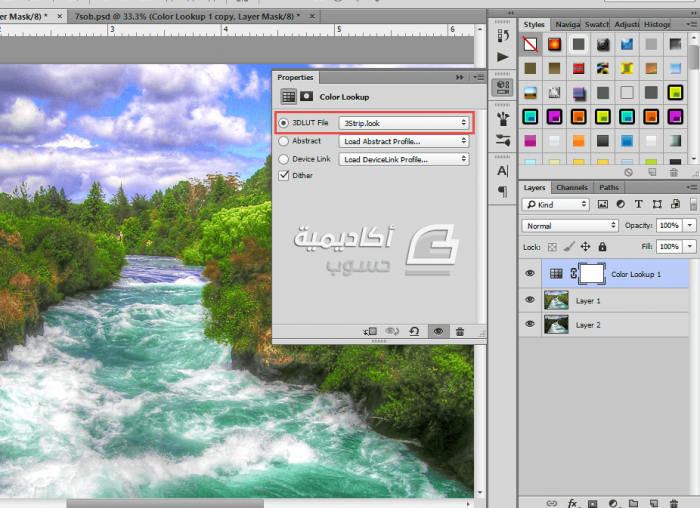Filter layers by adjustment layers icon
The image size is (700, 508).
[x=621, y=204]
